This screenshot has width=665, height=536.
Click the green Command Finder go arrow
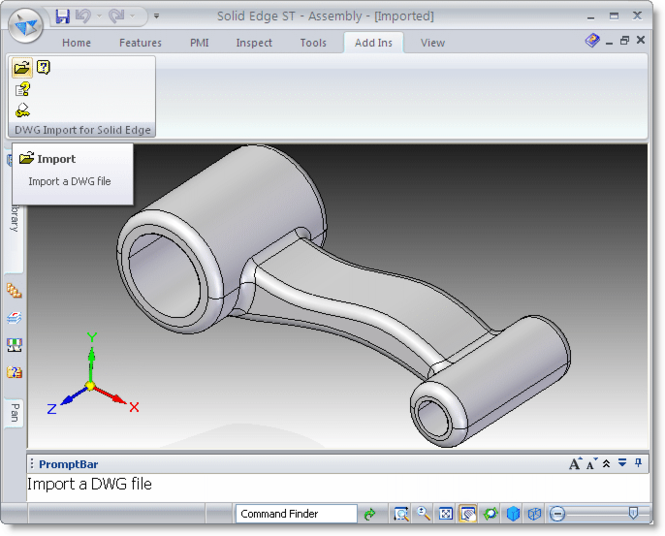click(x=370, y=514)
